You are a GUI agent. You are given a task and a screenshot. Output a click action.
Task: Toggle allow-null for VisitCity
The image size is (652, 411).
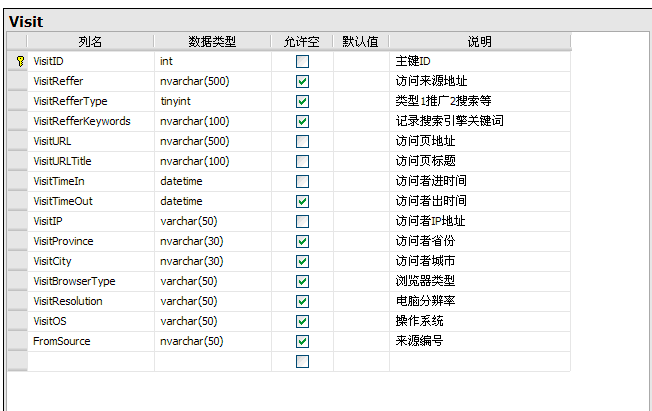(302, 261)
